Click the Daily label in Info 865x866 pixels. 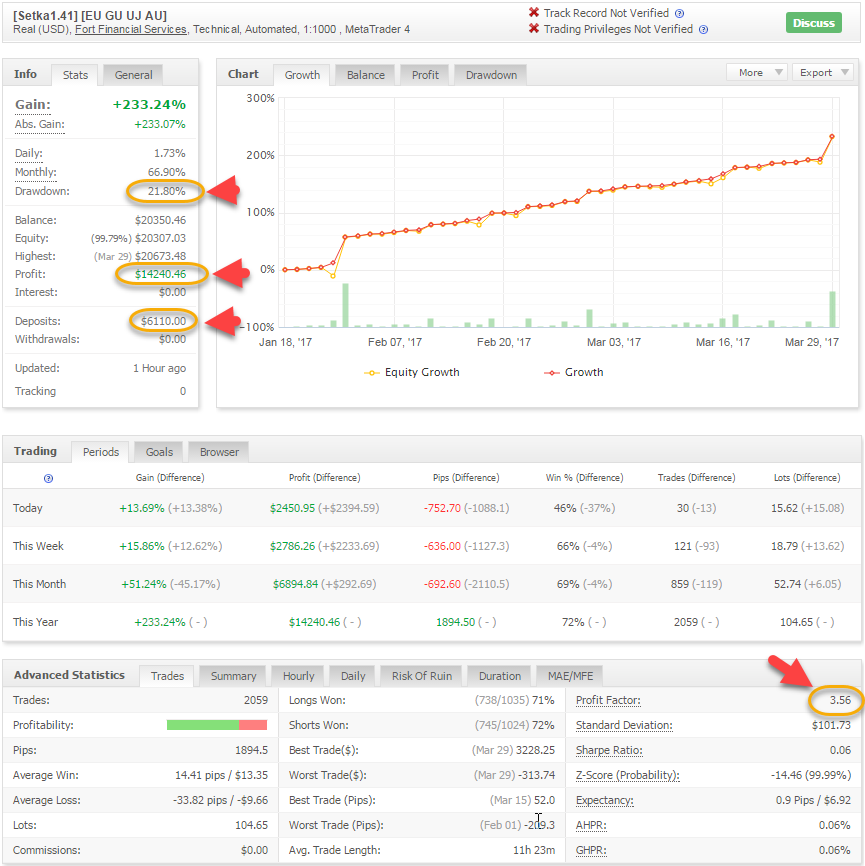pyautogui.click(x=28, y=154)
